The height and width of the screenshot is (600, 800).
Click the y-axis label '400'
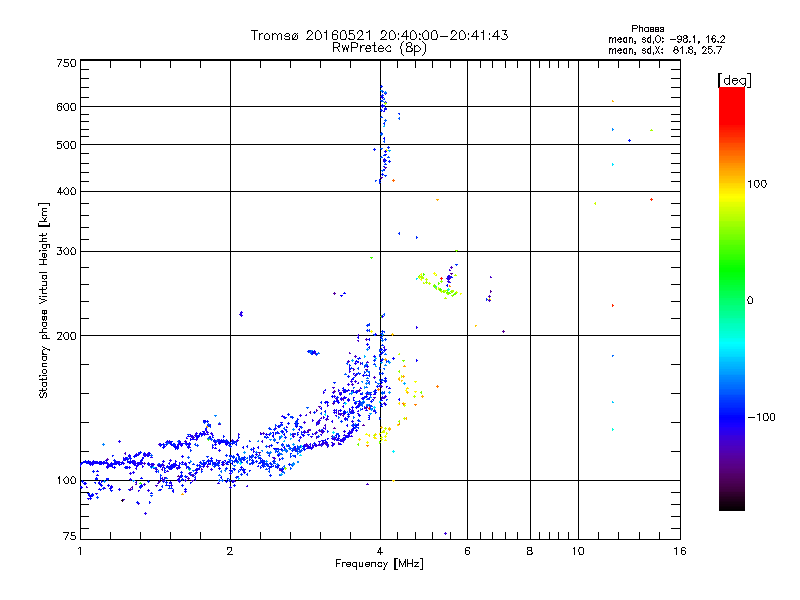66,192
